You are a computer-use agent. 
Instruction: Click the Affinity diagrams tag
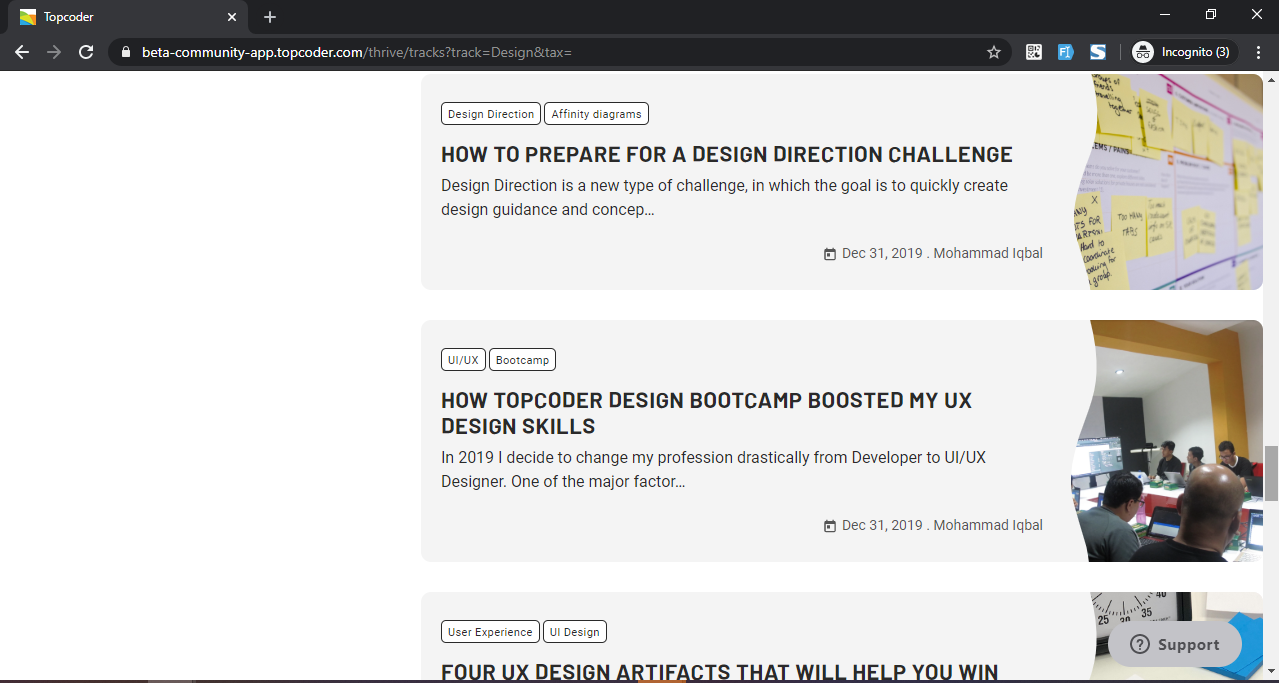click(x=596, y=114)
